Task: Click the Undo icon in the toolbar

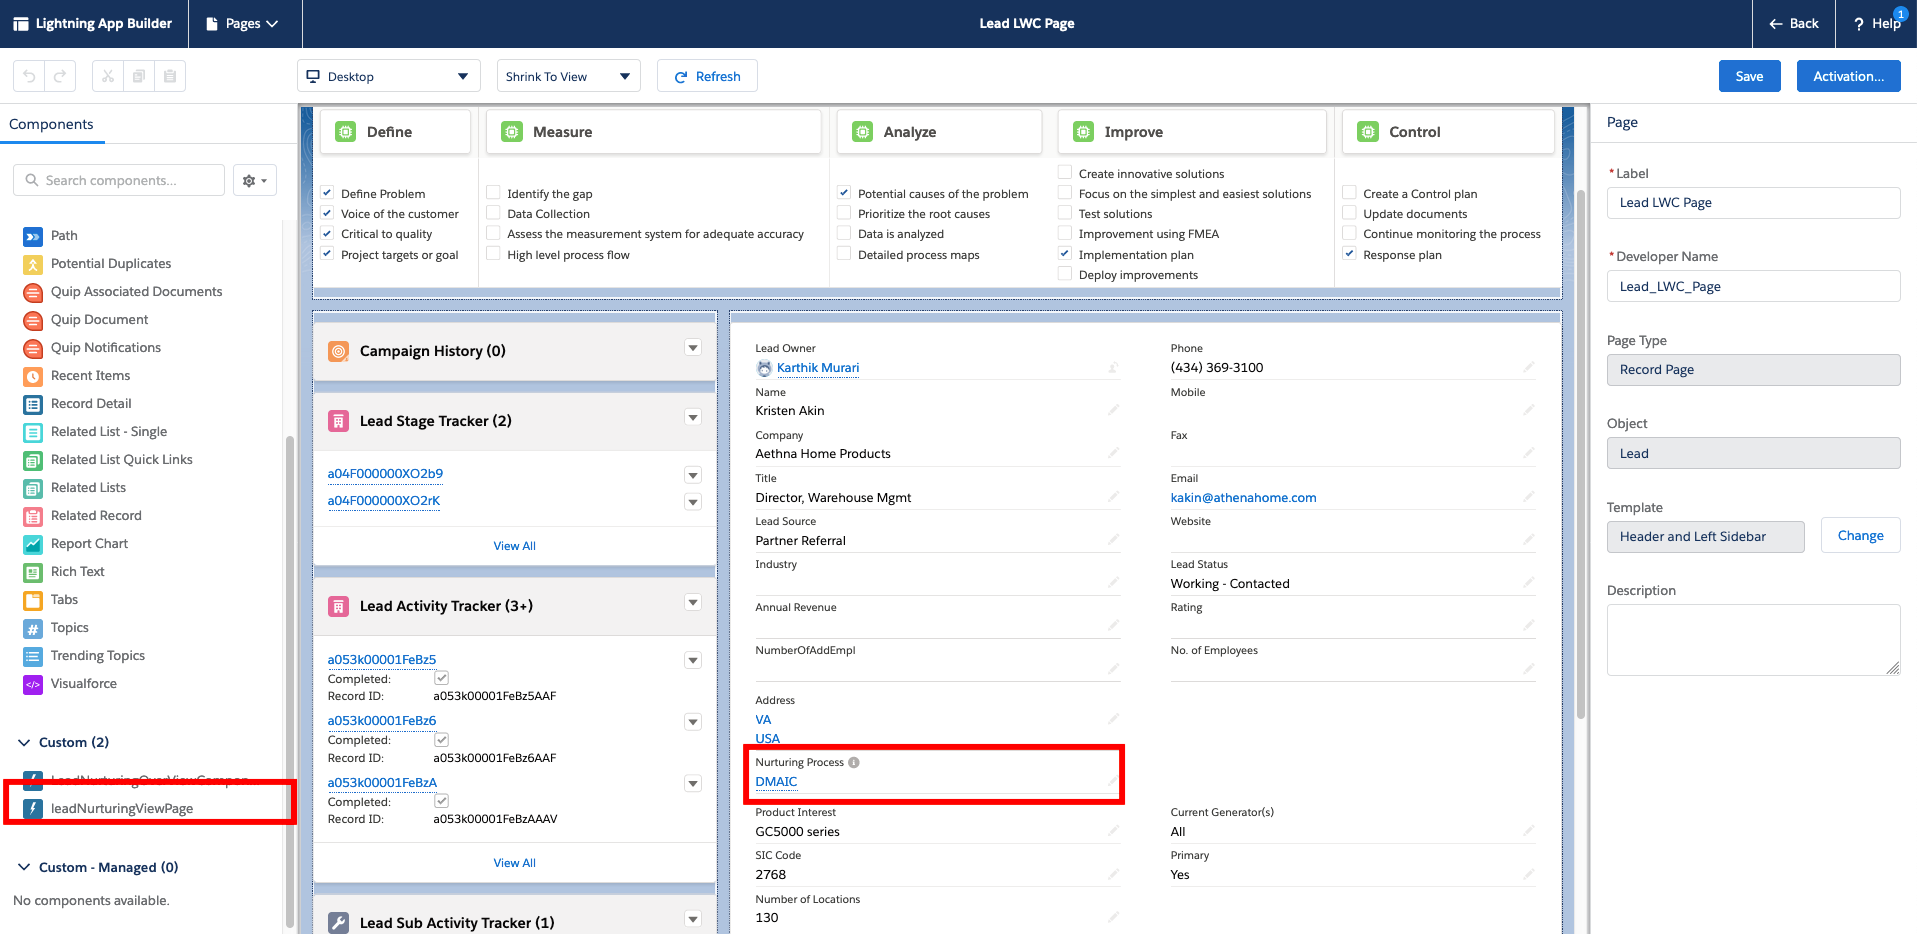Action: [x=29, y=75]
